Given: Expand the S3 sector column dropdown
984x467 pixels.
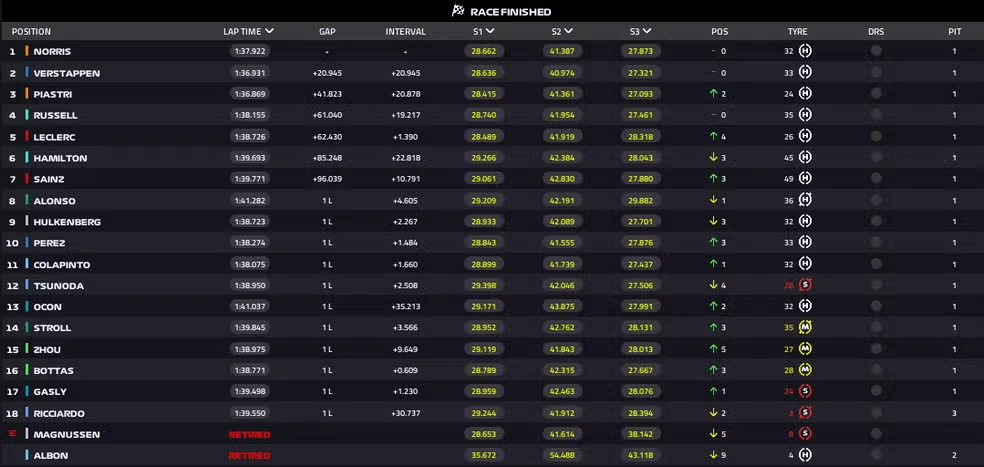Looking at the screenshot, I should [x=647, y=31].
